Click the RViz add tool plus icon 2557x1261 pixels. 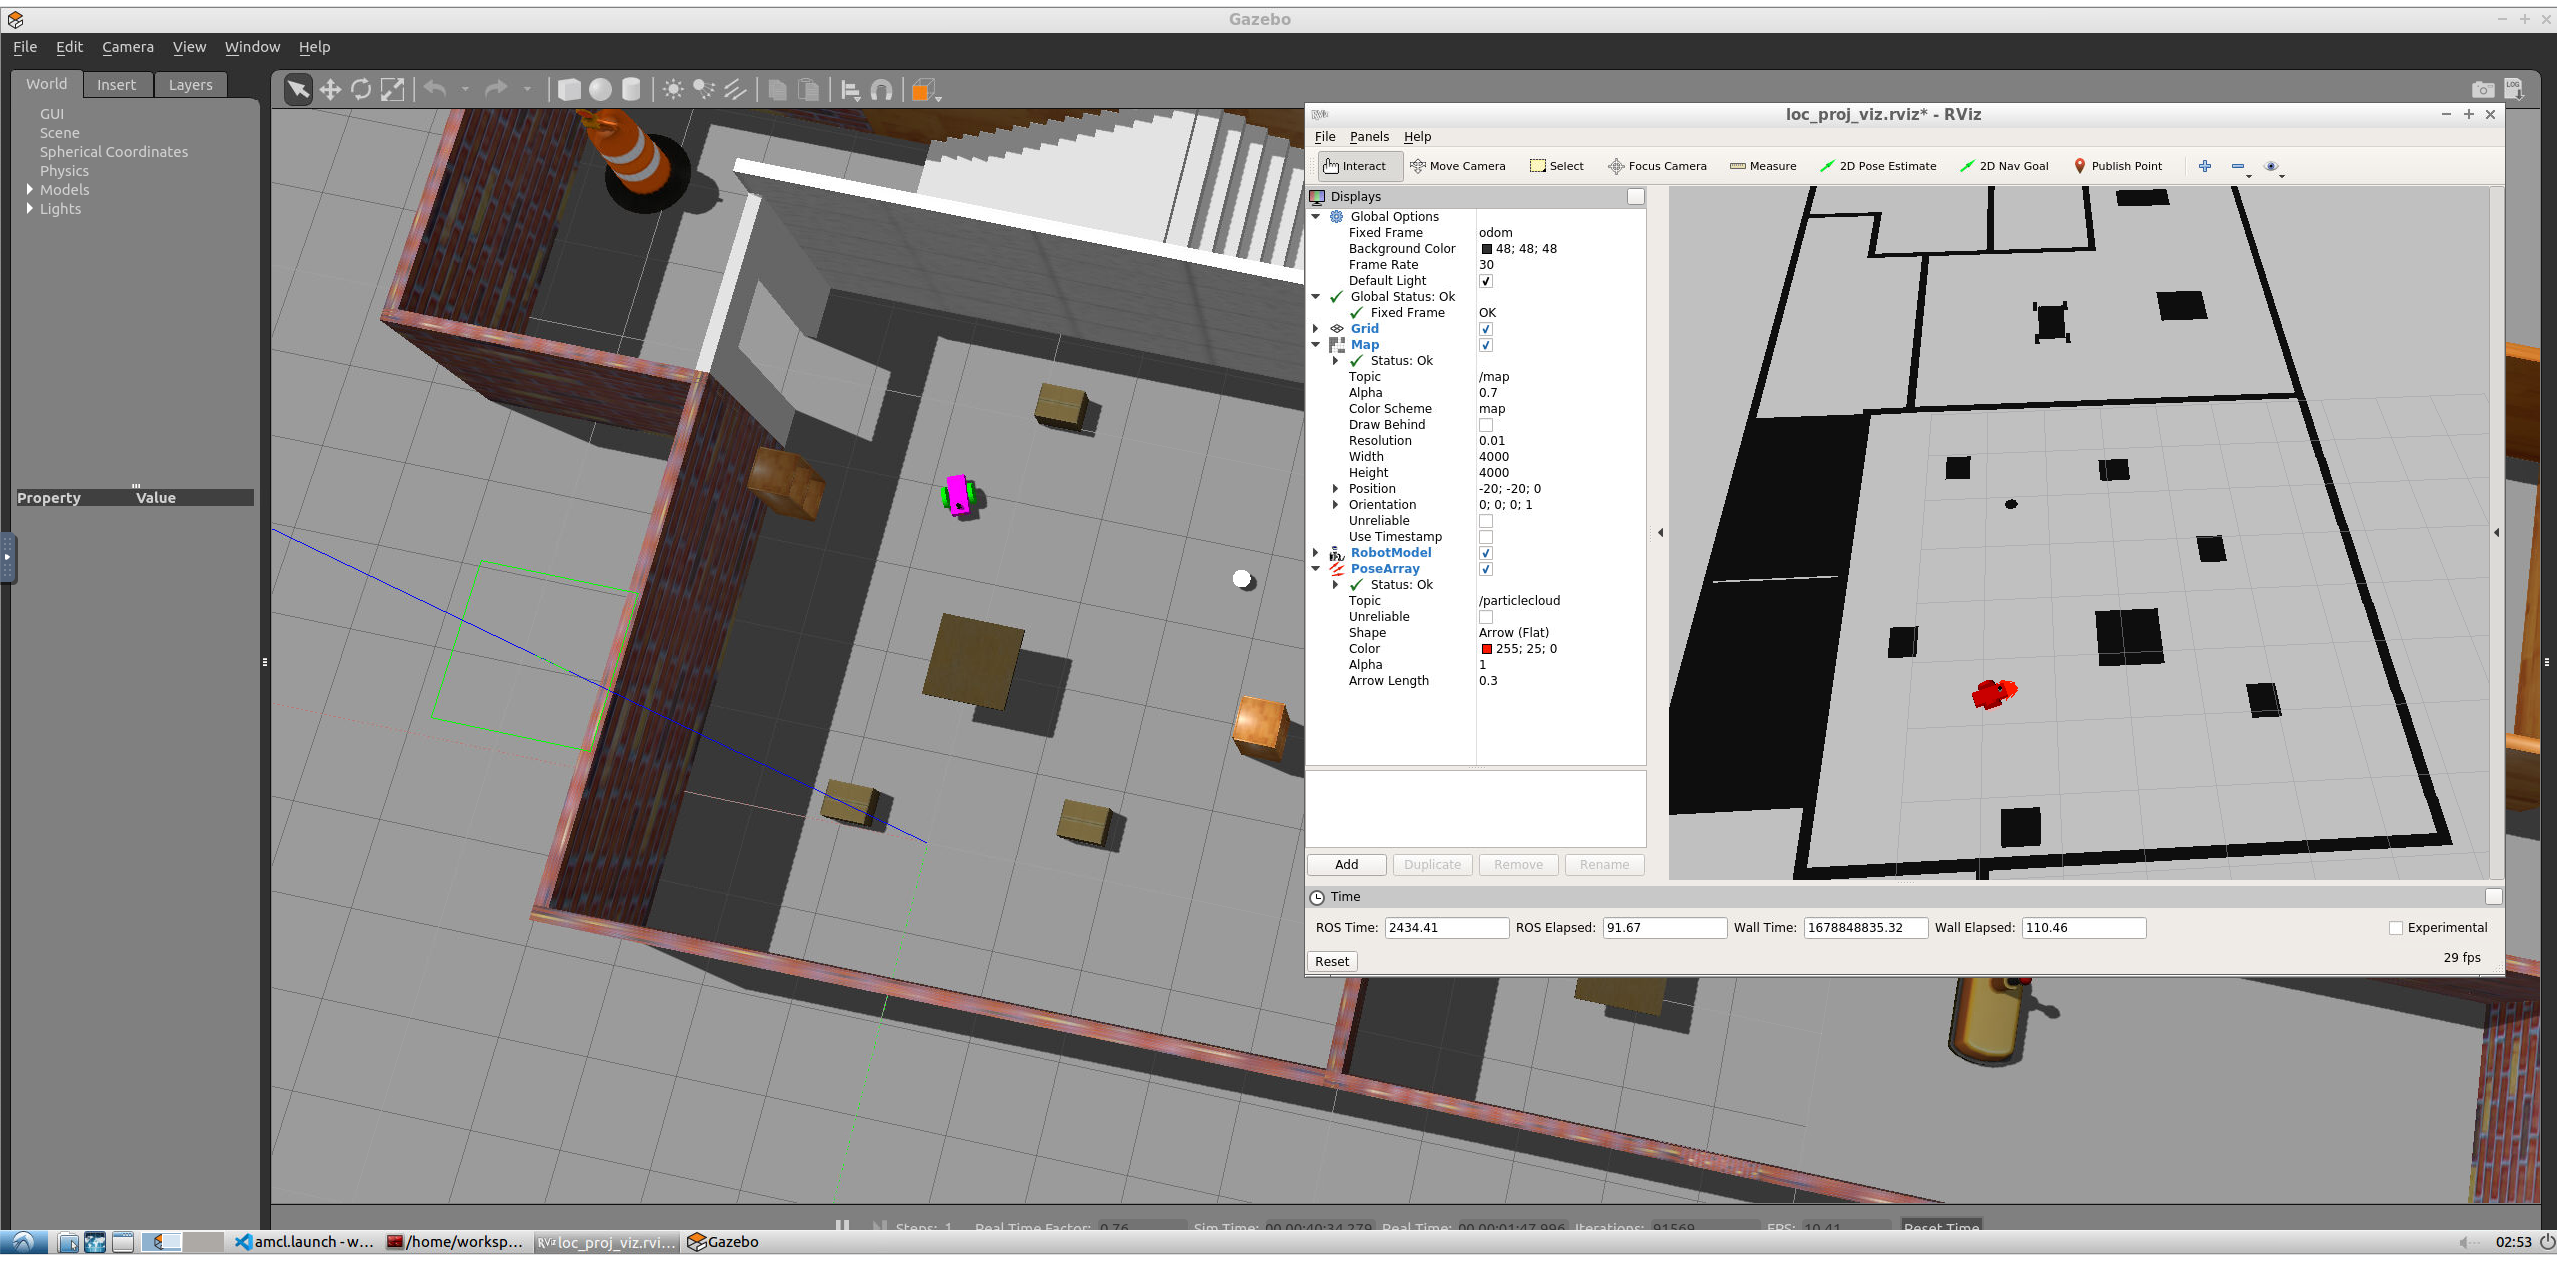[2204, 166]
